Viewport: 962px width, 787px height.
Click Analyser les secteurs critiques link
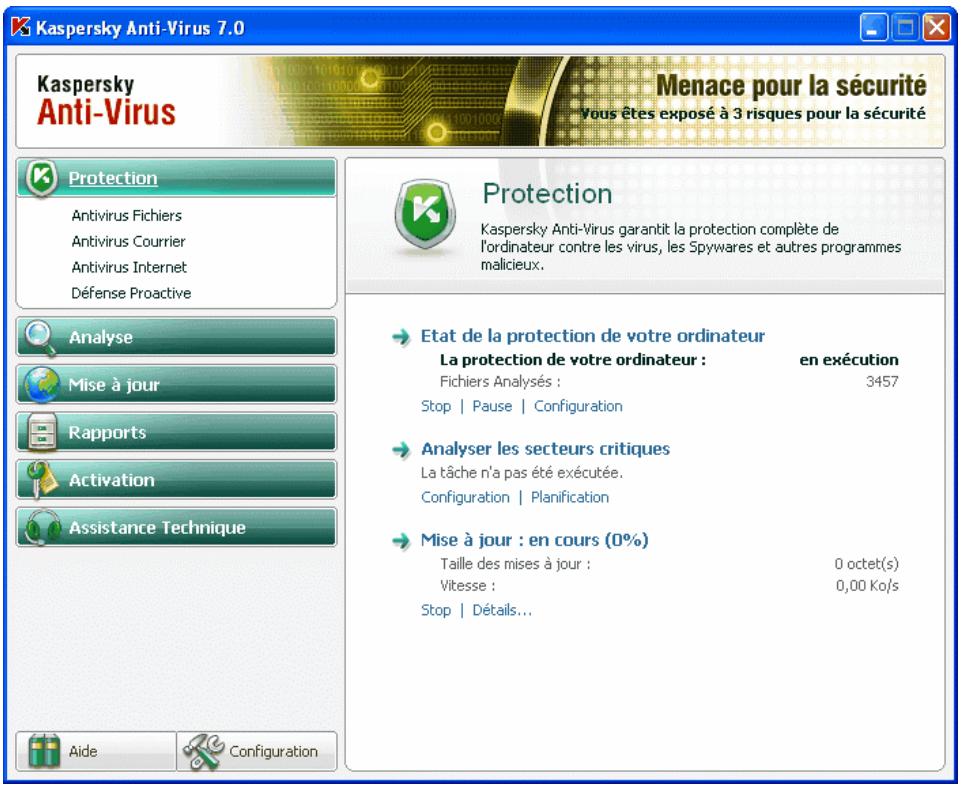(545, 449)
